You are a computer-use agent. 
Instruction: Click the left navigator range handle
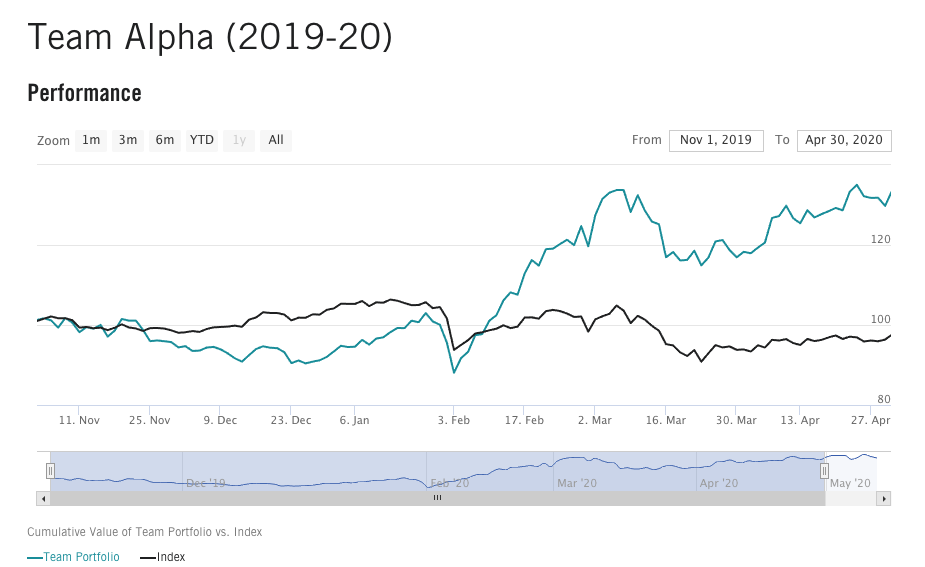(x=50, y=470)
